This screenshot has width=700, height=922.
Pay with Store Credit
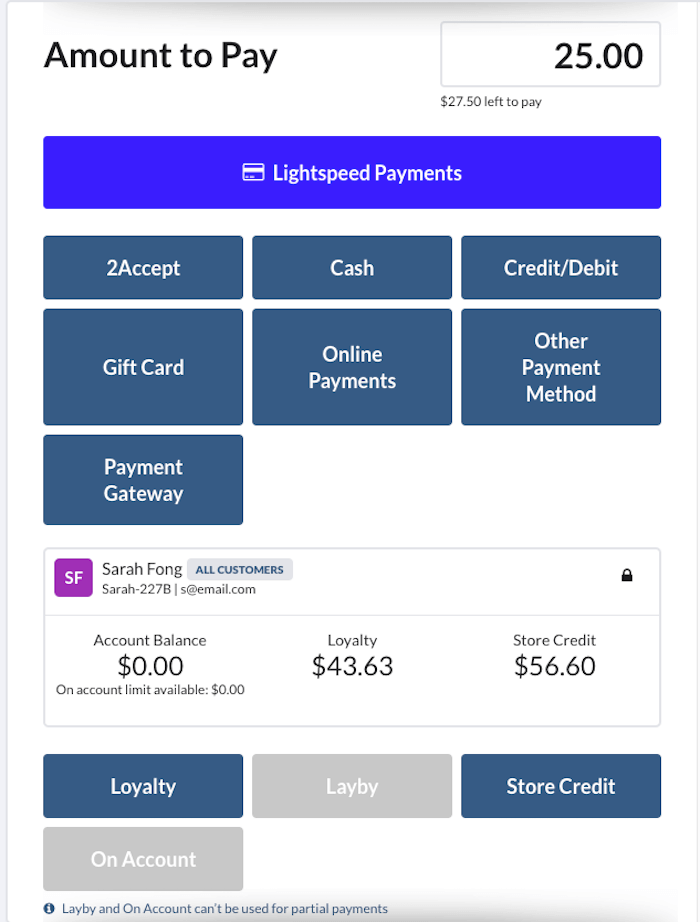561,786
